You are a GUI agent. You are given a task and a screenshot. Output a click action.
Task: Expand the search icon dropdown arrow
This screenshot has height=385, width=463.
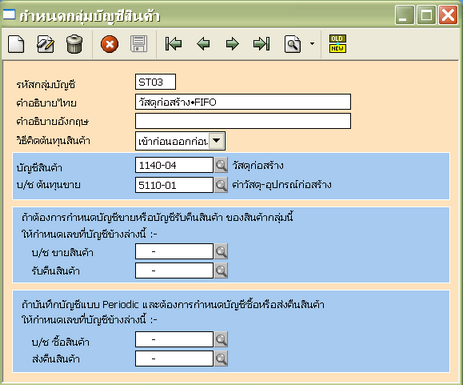[x=312, y=44]
